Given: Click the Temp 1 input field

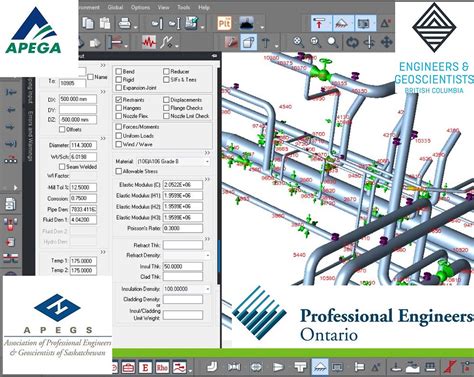Looking at the screenshot, I should pos(83,261).
